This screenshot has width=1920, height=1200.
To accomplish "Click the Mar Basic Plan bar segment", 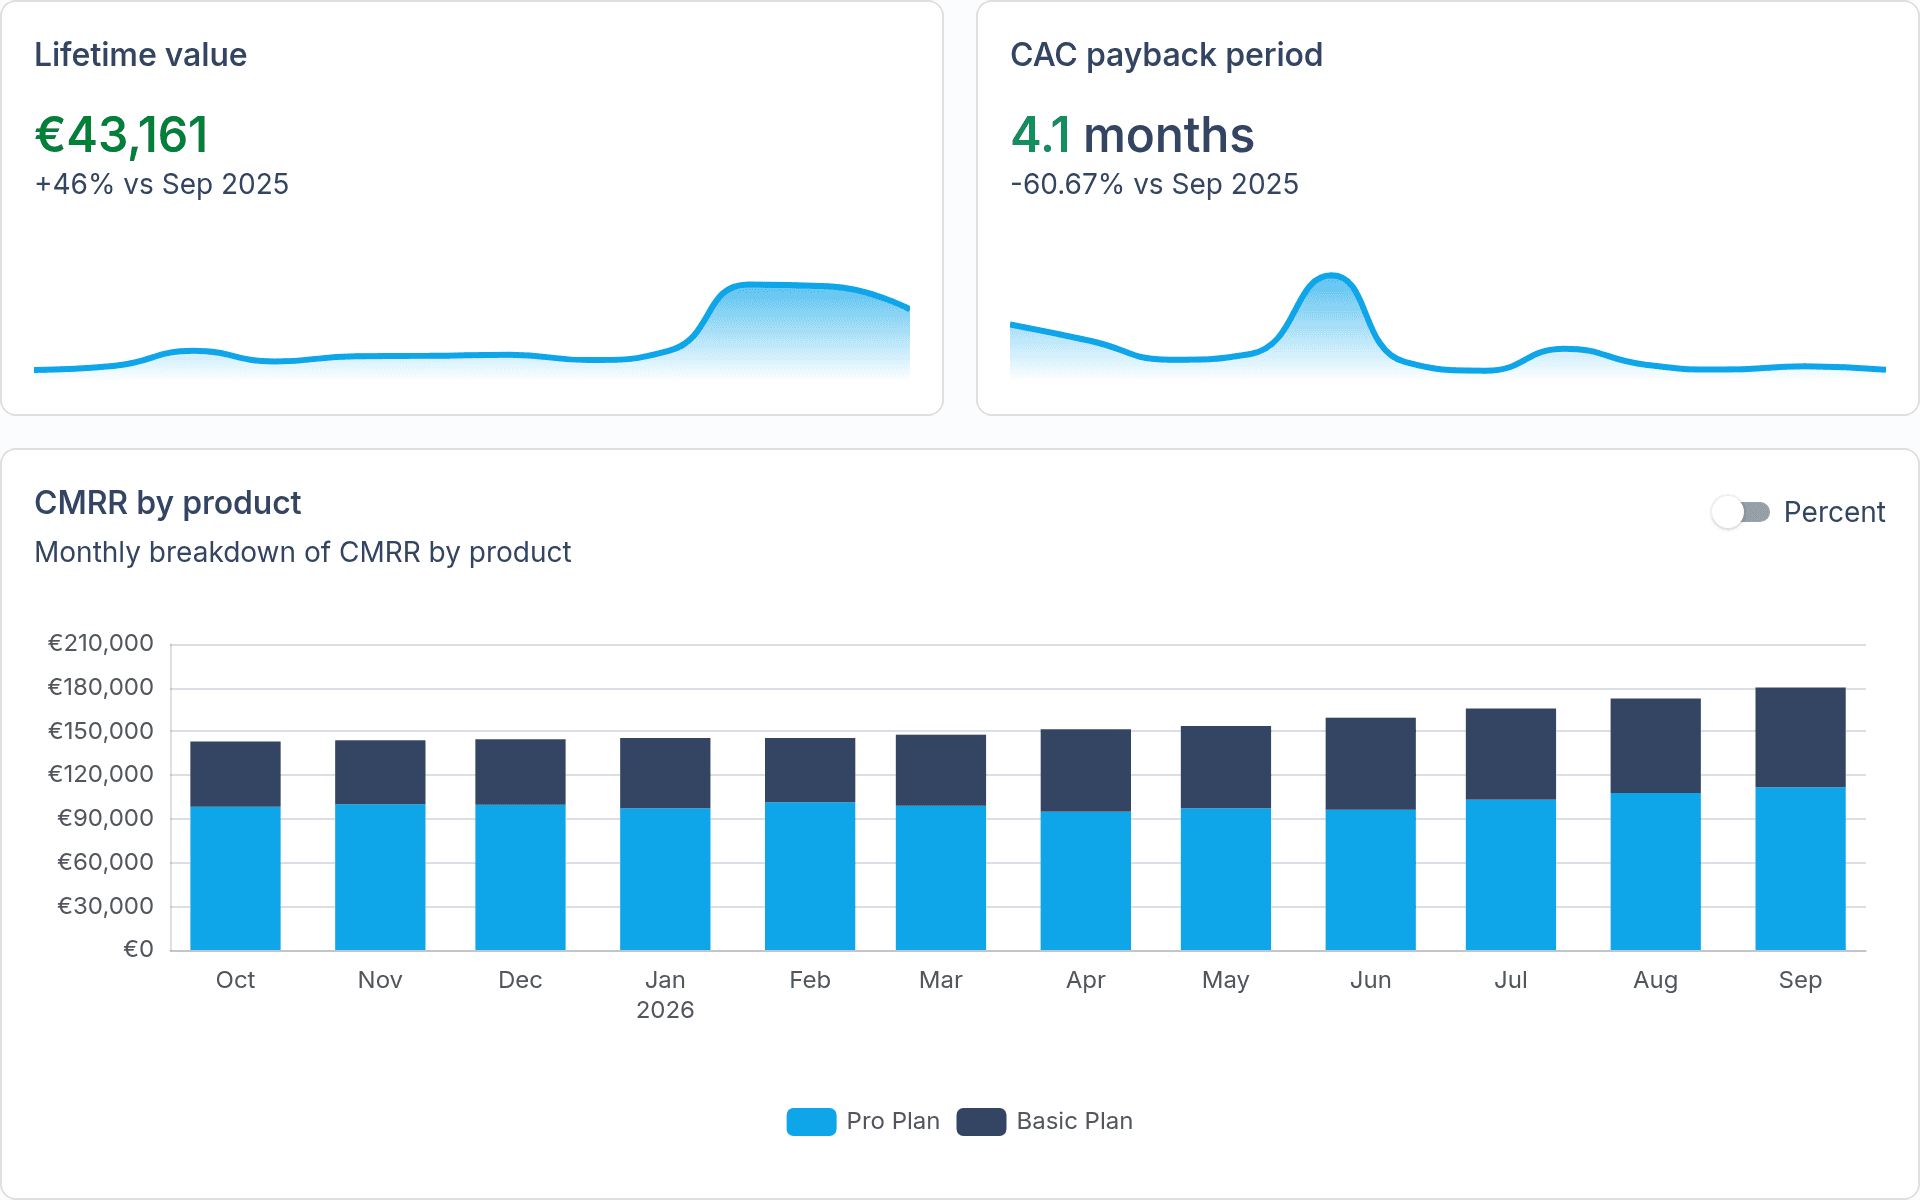I will pyautogui.click(x=940, y=770).
